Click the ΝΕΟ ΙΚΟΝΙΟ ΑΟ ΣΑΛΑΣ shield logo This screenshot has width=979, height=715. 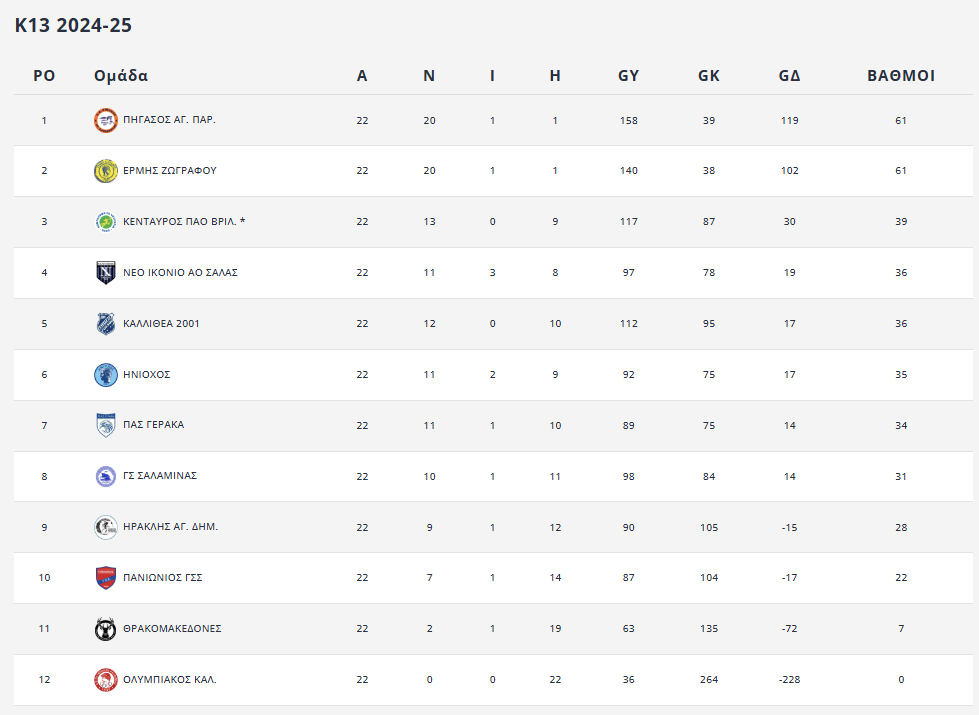click(x=105, y=272)
